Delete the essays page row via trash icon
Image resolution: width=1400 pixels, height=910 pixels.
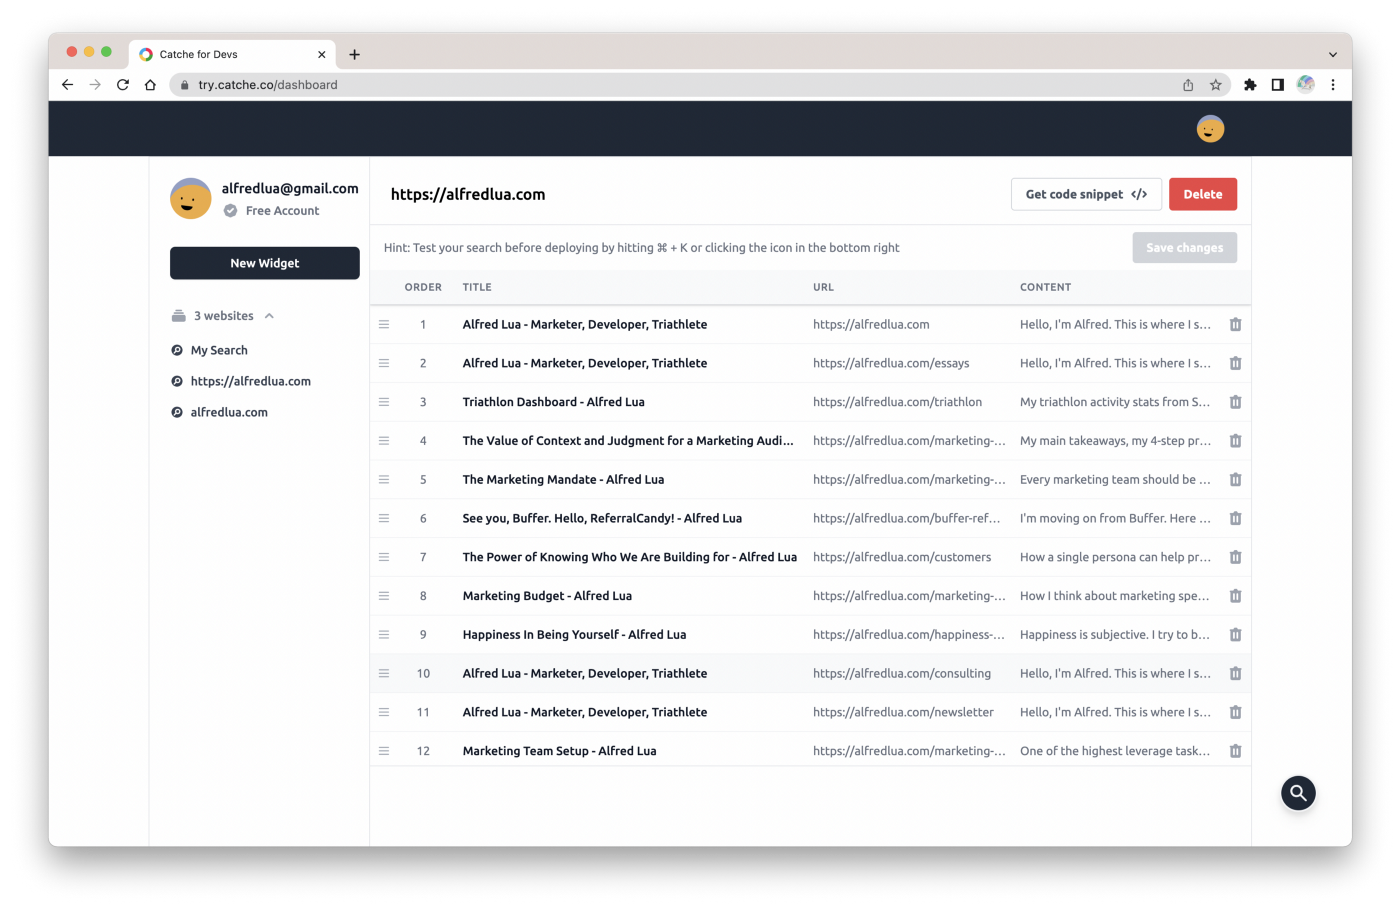coord(1235,363)
